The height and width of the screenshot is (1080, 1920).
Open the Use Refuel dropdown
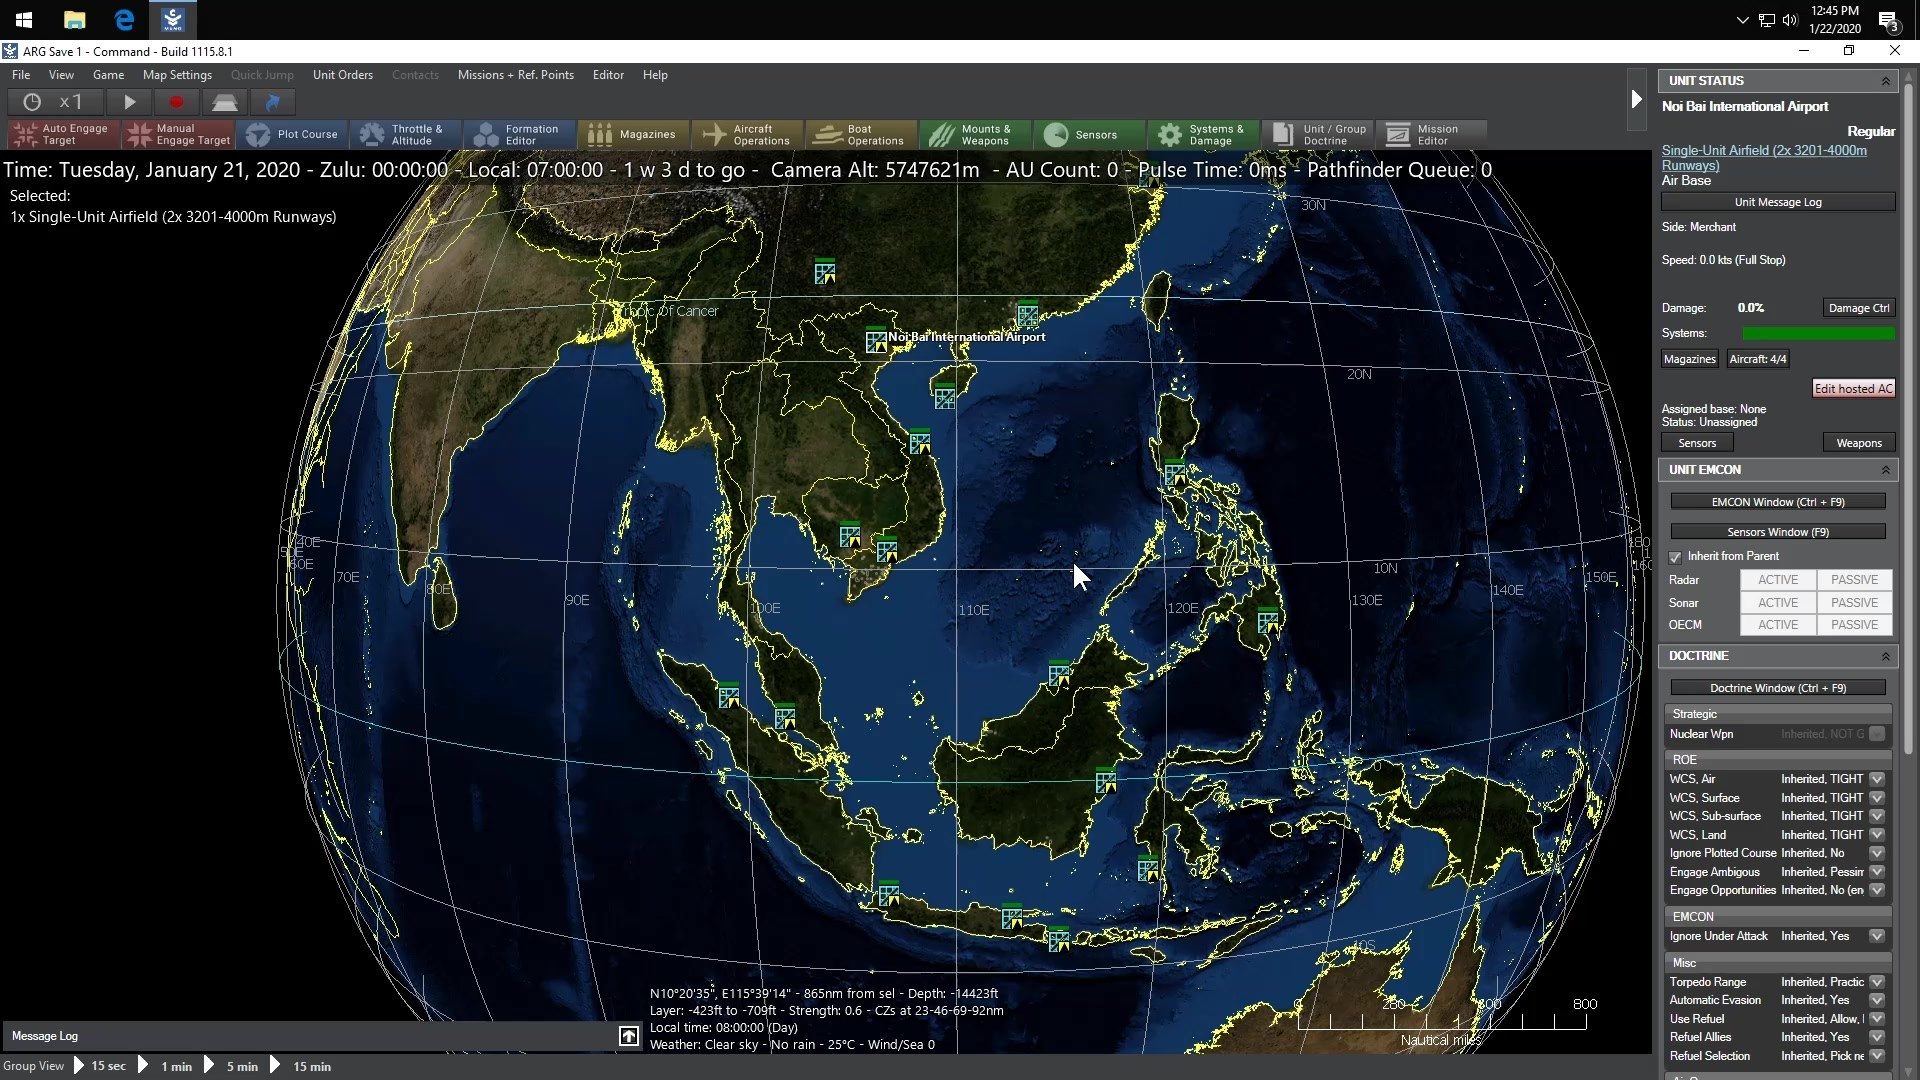(x=1877, y=1019)
